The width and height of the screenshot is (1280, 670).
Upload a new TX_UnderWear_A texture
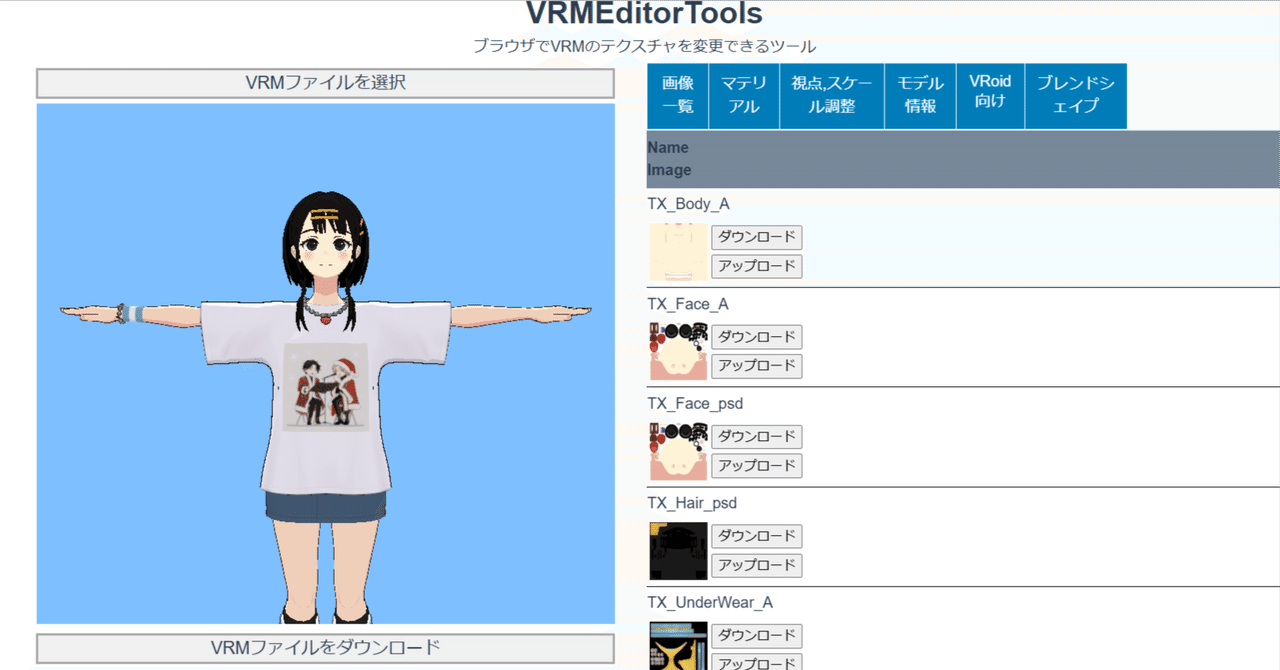[x=756, y=661]
